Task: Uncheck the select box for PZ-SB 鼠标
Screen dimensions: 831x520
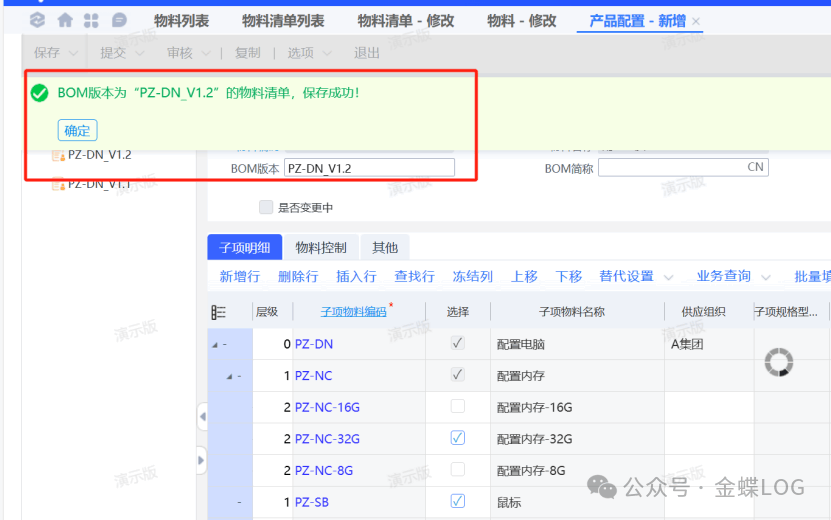Action: [457, 501]
